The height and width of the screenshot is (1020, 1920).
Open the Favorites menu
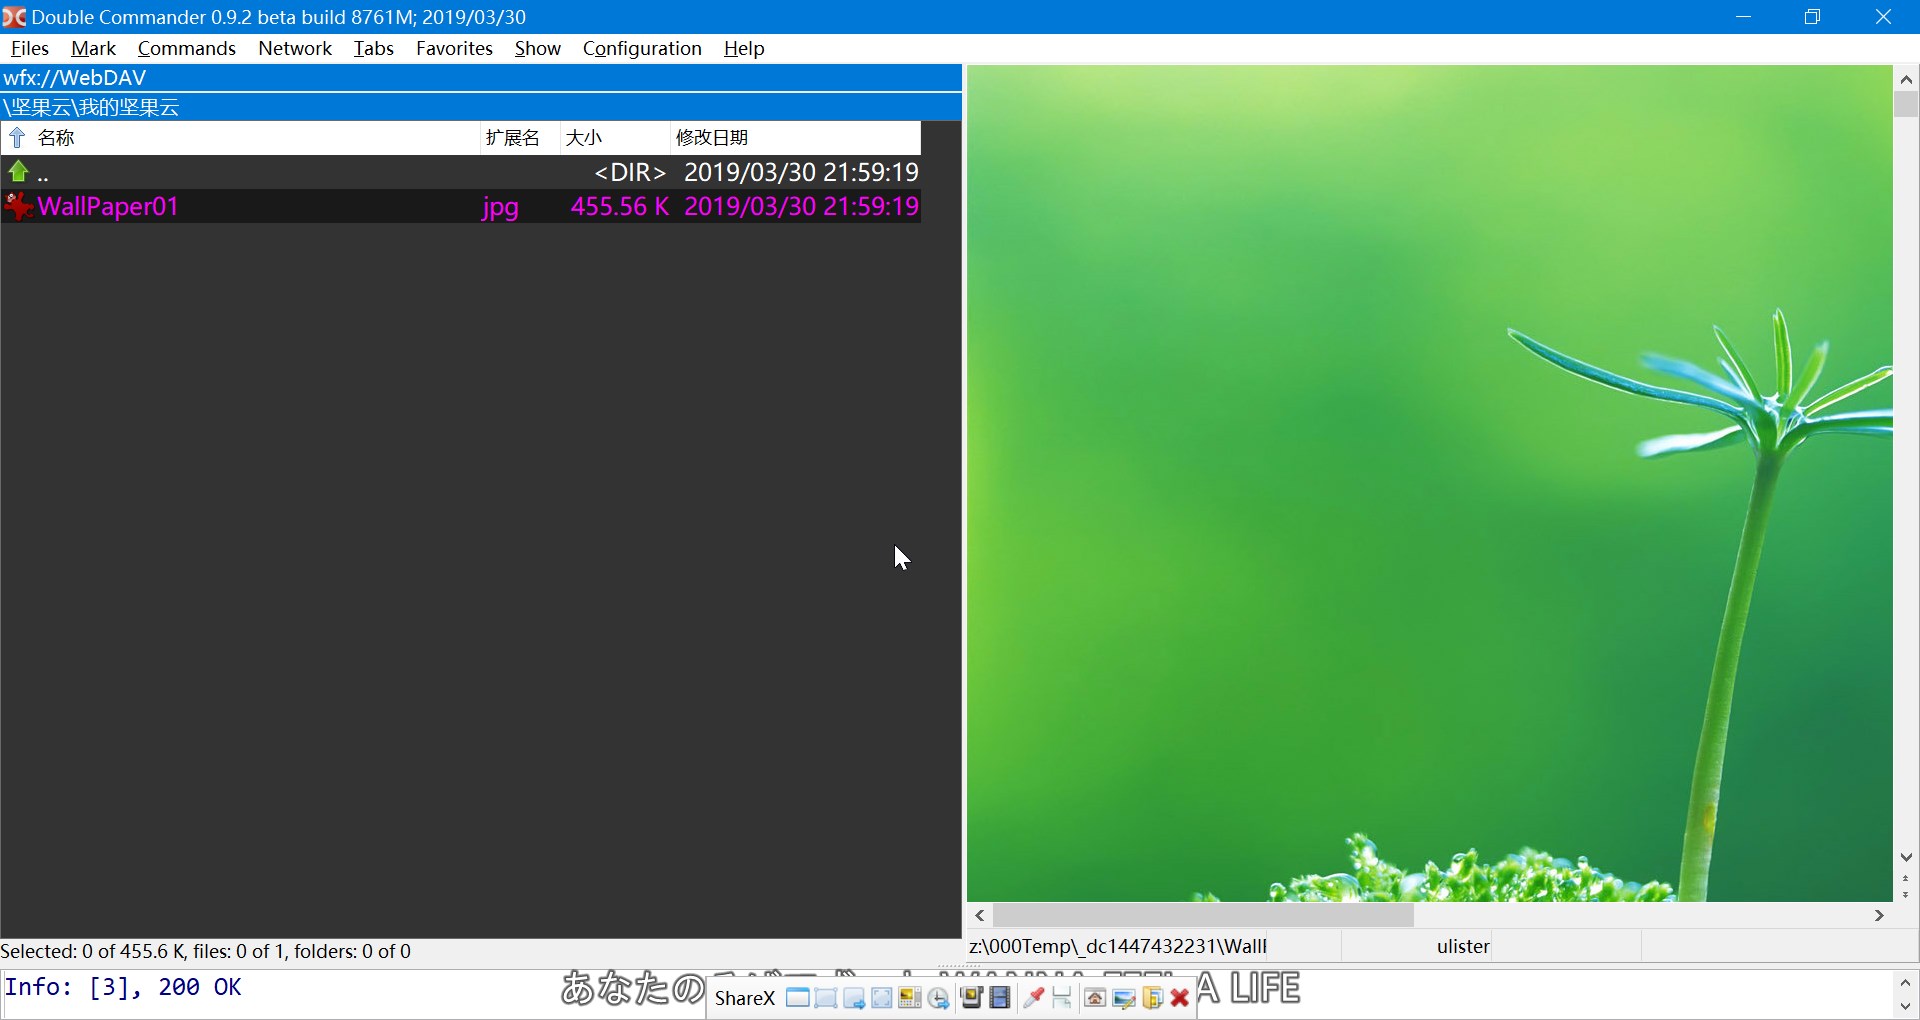tap(454, 48)
